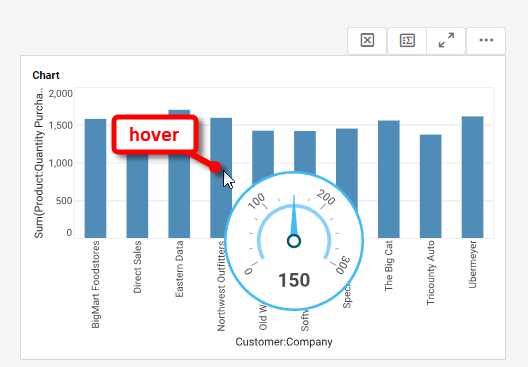This screenshot has height=367, width=528.
Task: Click the Ubermeyer axis label
Action: pos(472,264)
